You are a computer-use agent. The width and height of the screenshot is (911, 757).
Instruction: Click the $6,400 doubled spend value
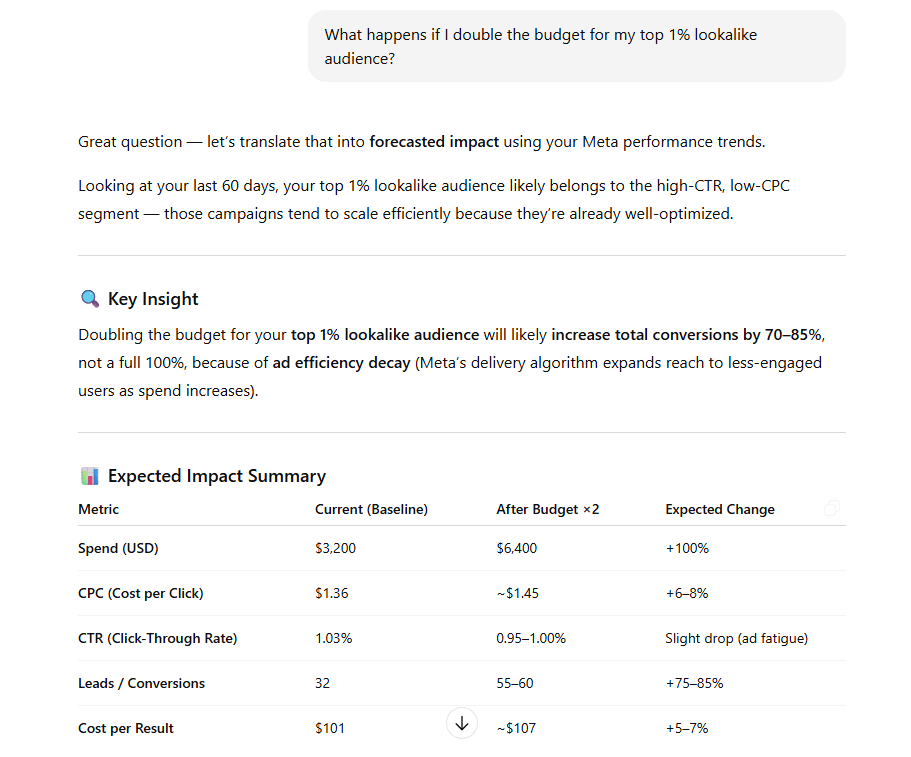[516, 549]
